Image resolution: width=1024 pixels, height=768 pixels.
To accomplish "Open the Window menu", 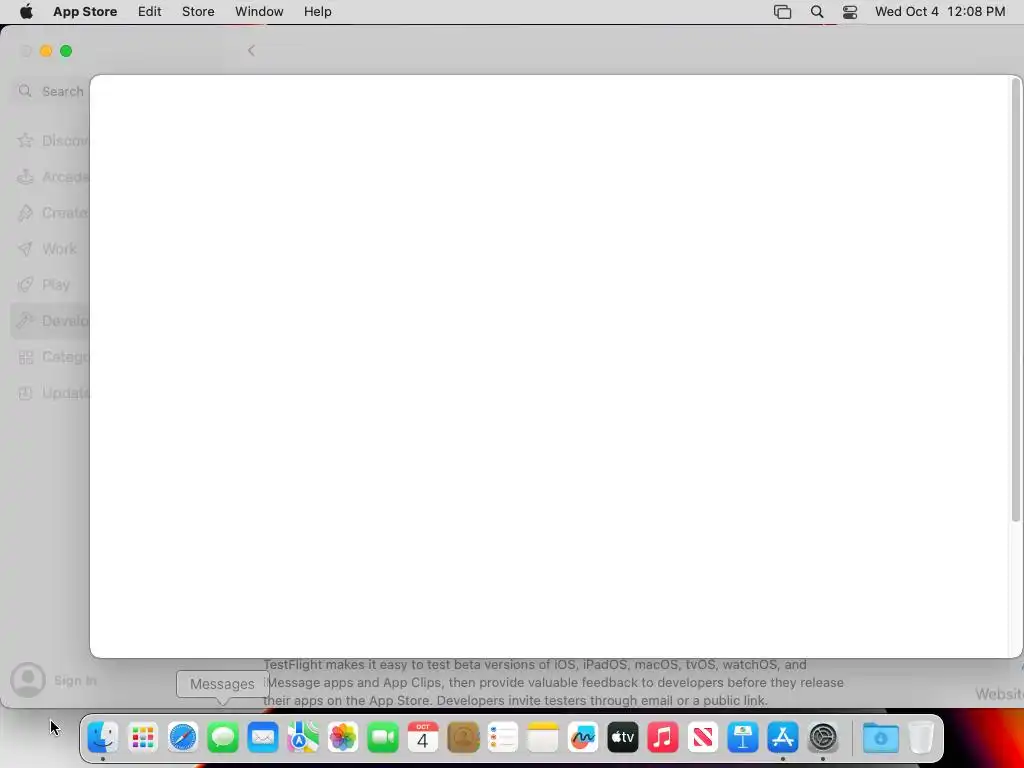I will (259, 12).
